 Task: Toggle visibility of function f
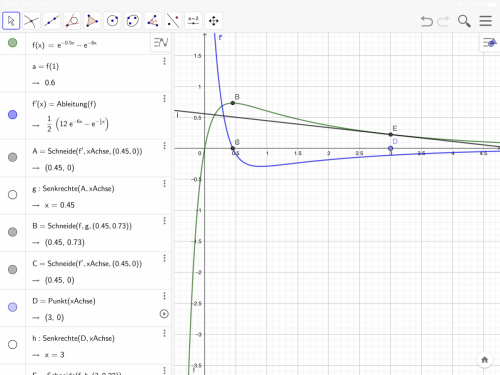click(13, 43)
